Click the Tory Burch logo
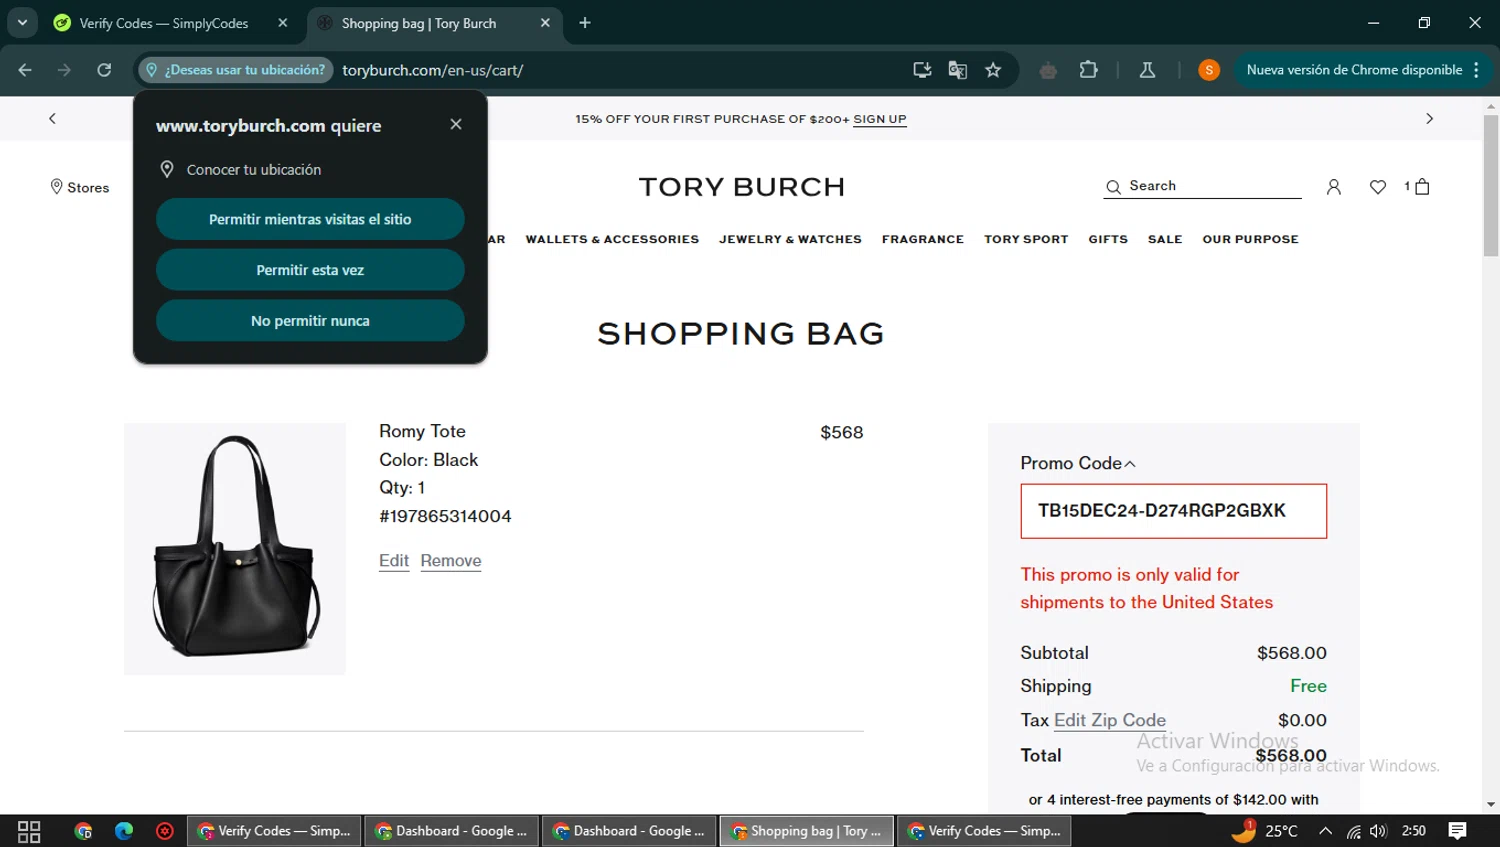Image resolution: width=1500 pixels, height=847 pixels. pyautogui.click(x=742, y=187)
